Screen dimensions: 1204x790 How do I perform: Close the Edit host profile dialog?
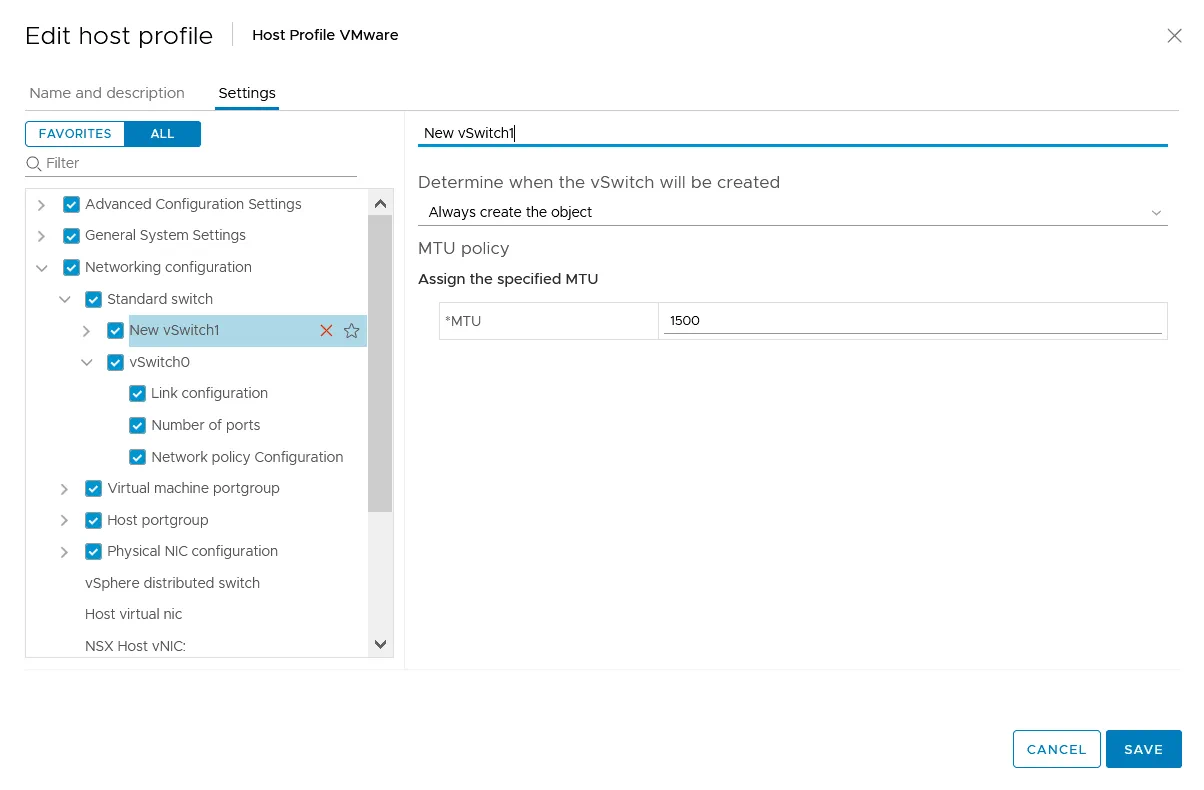pos(1174,36)
